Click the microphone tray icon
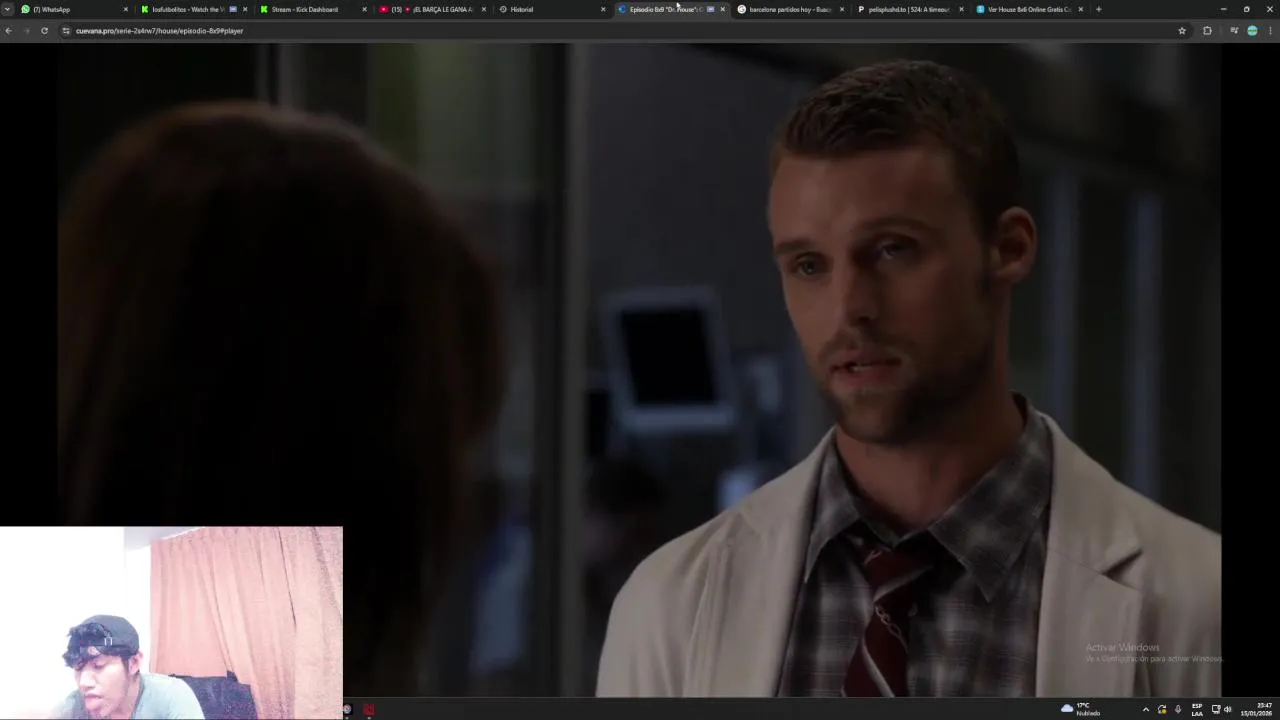The height and width of the screenshot is (720, 1280). 1178,710
